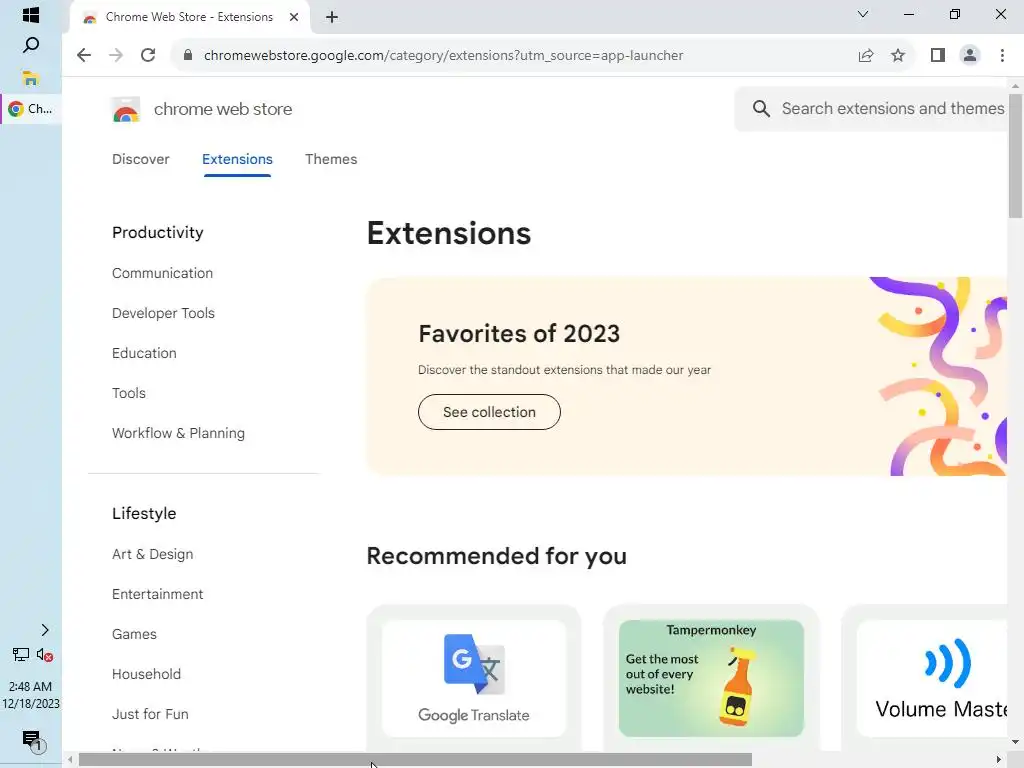Viewport: 1024px width, 768px height.
Task: Open the Tampermonkey extension card
Action: coord(711,678)
